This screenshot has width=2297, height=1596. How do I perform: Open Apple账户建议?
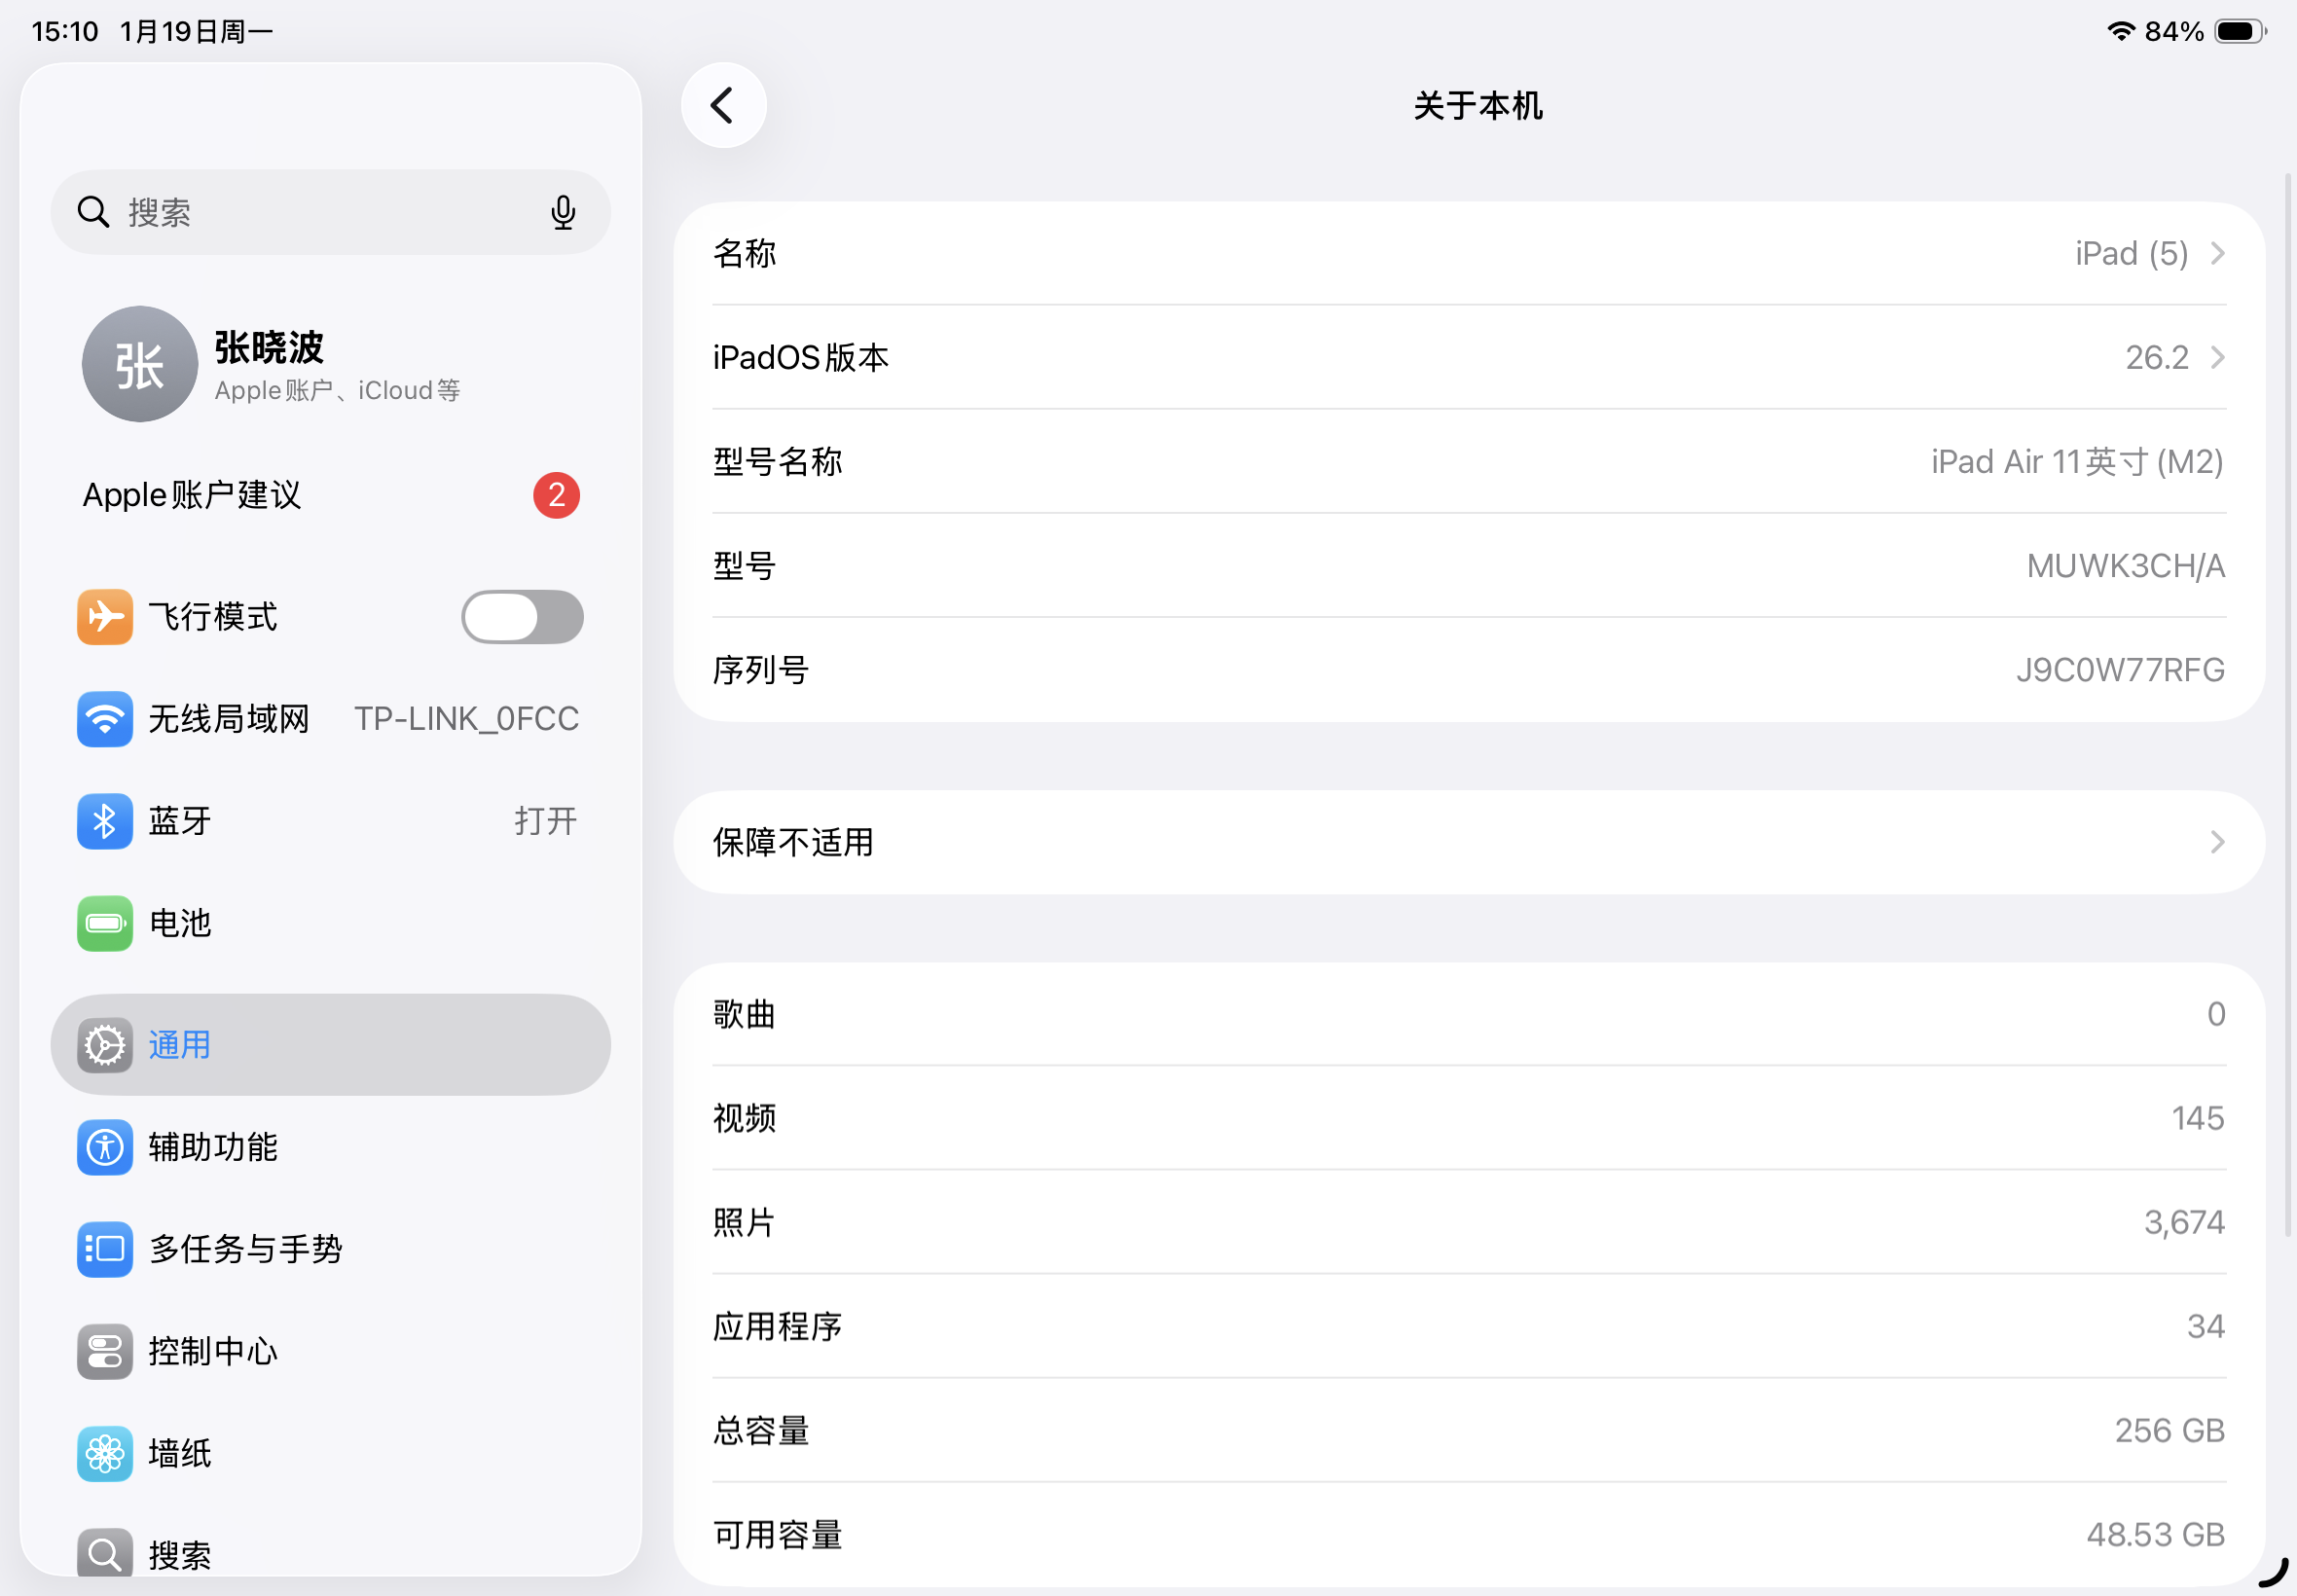[331, 495]
